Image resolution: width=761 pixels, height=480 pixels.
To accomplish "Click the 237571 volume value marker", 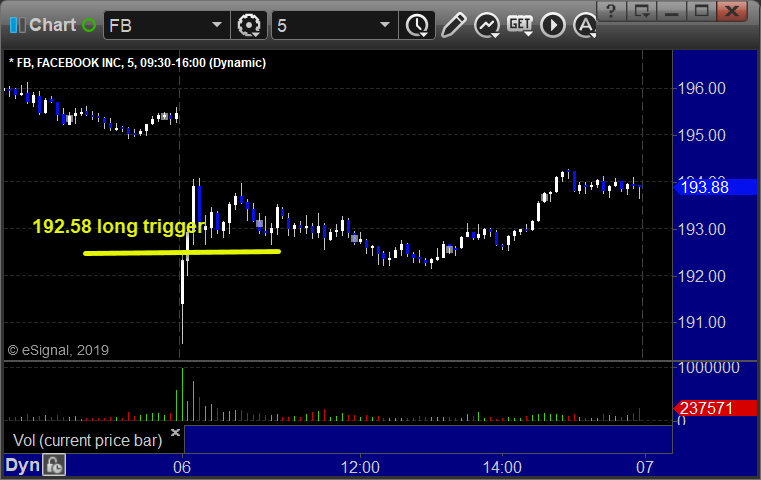I will click(715, 408).
